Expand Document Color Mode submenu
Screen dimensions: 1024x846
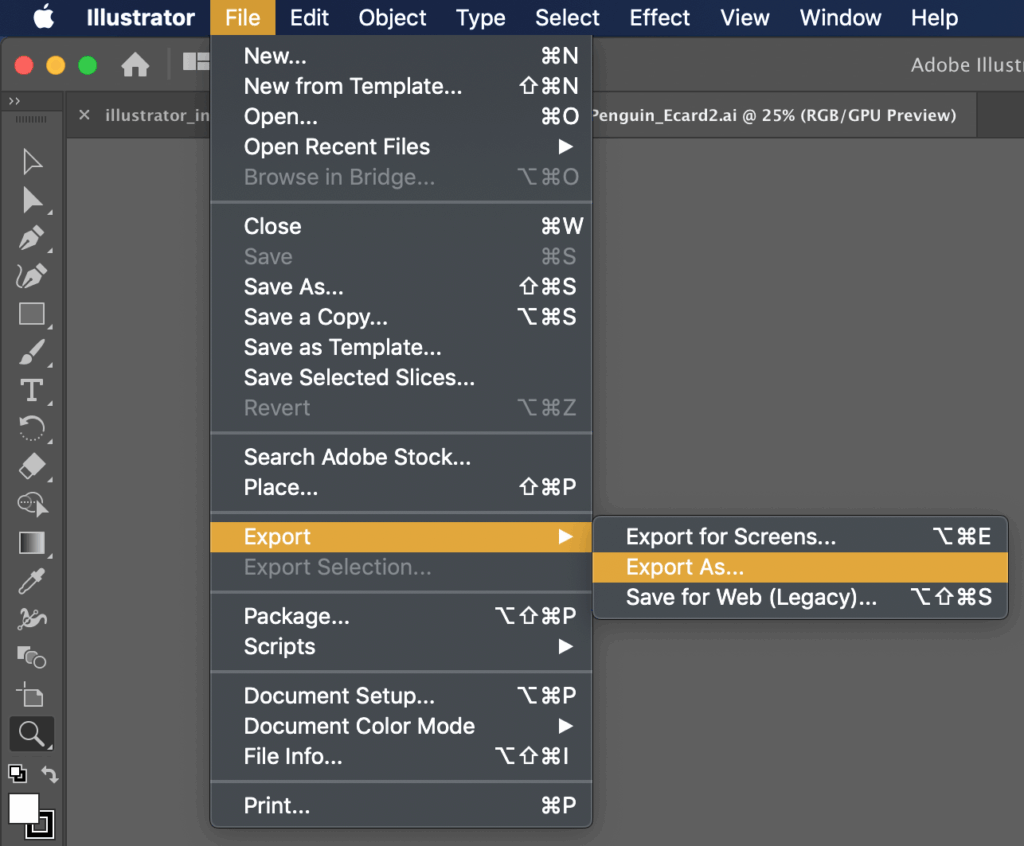[x=401, y=726]
